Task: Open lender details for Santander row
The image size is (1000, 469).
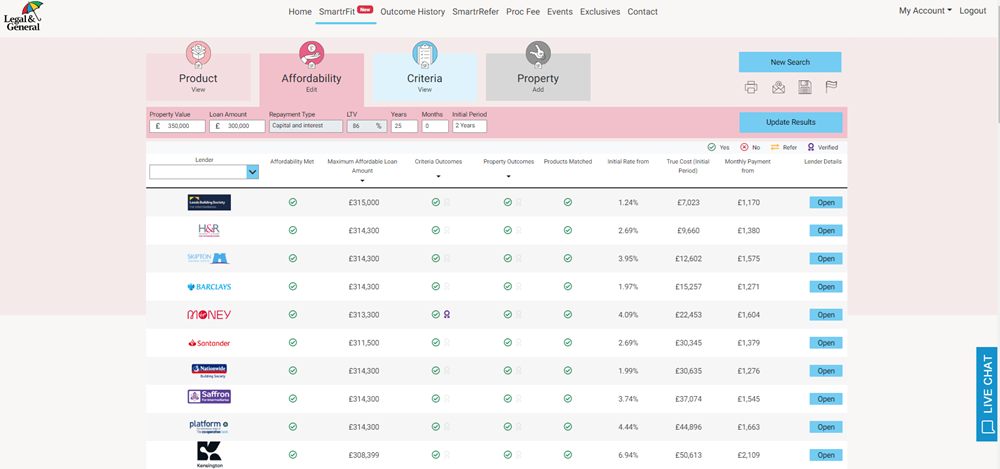Action: [826, 343]
